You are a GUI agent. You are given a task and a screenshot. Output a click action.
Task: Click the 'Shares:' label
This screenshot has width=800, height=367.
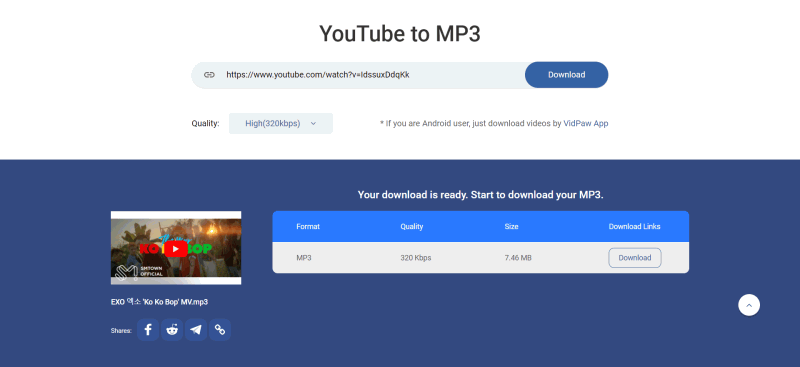[121, 331]
